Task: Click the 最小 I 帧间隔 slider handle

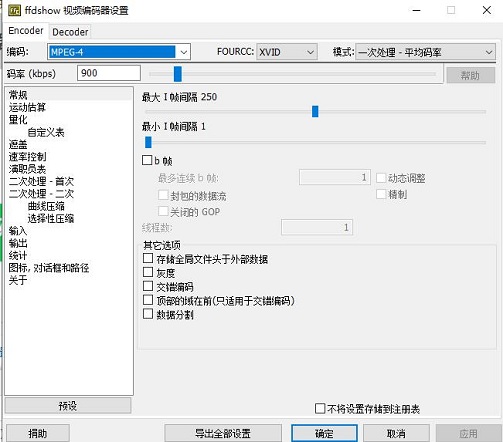Action: pyautogui.click(x=148, y=142)
